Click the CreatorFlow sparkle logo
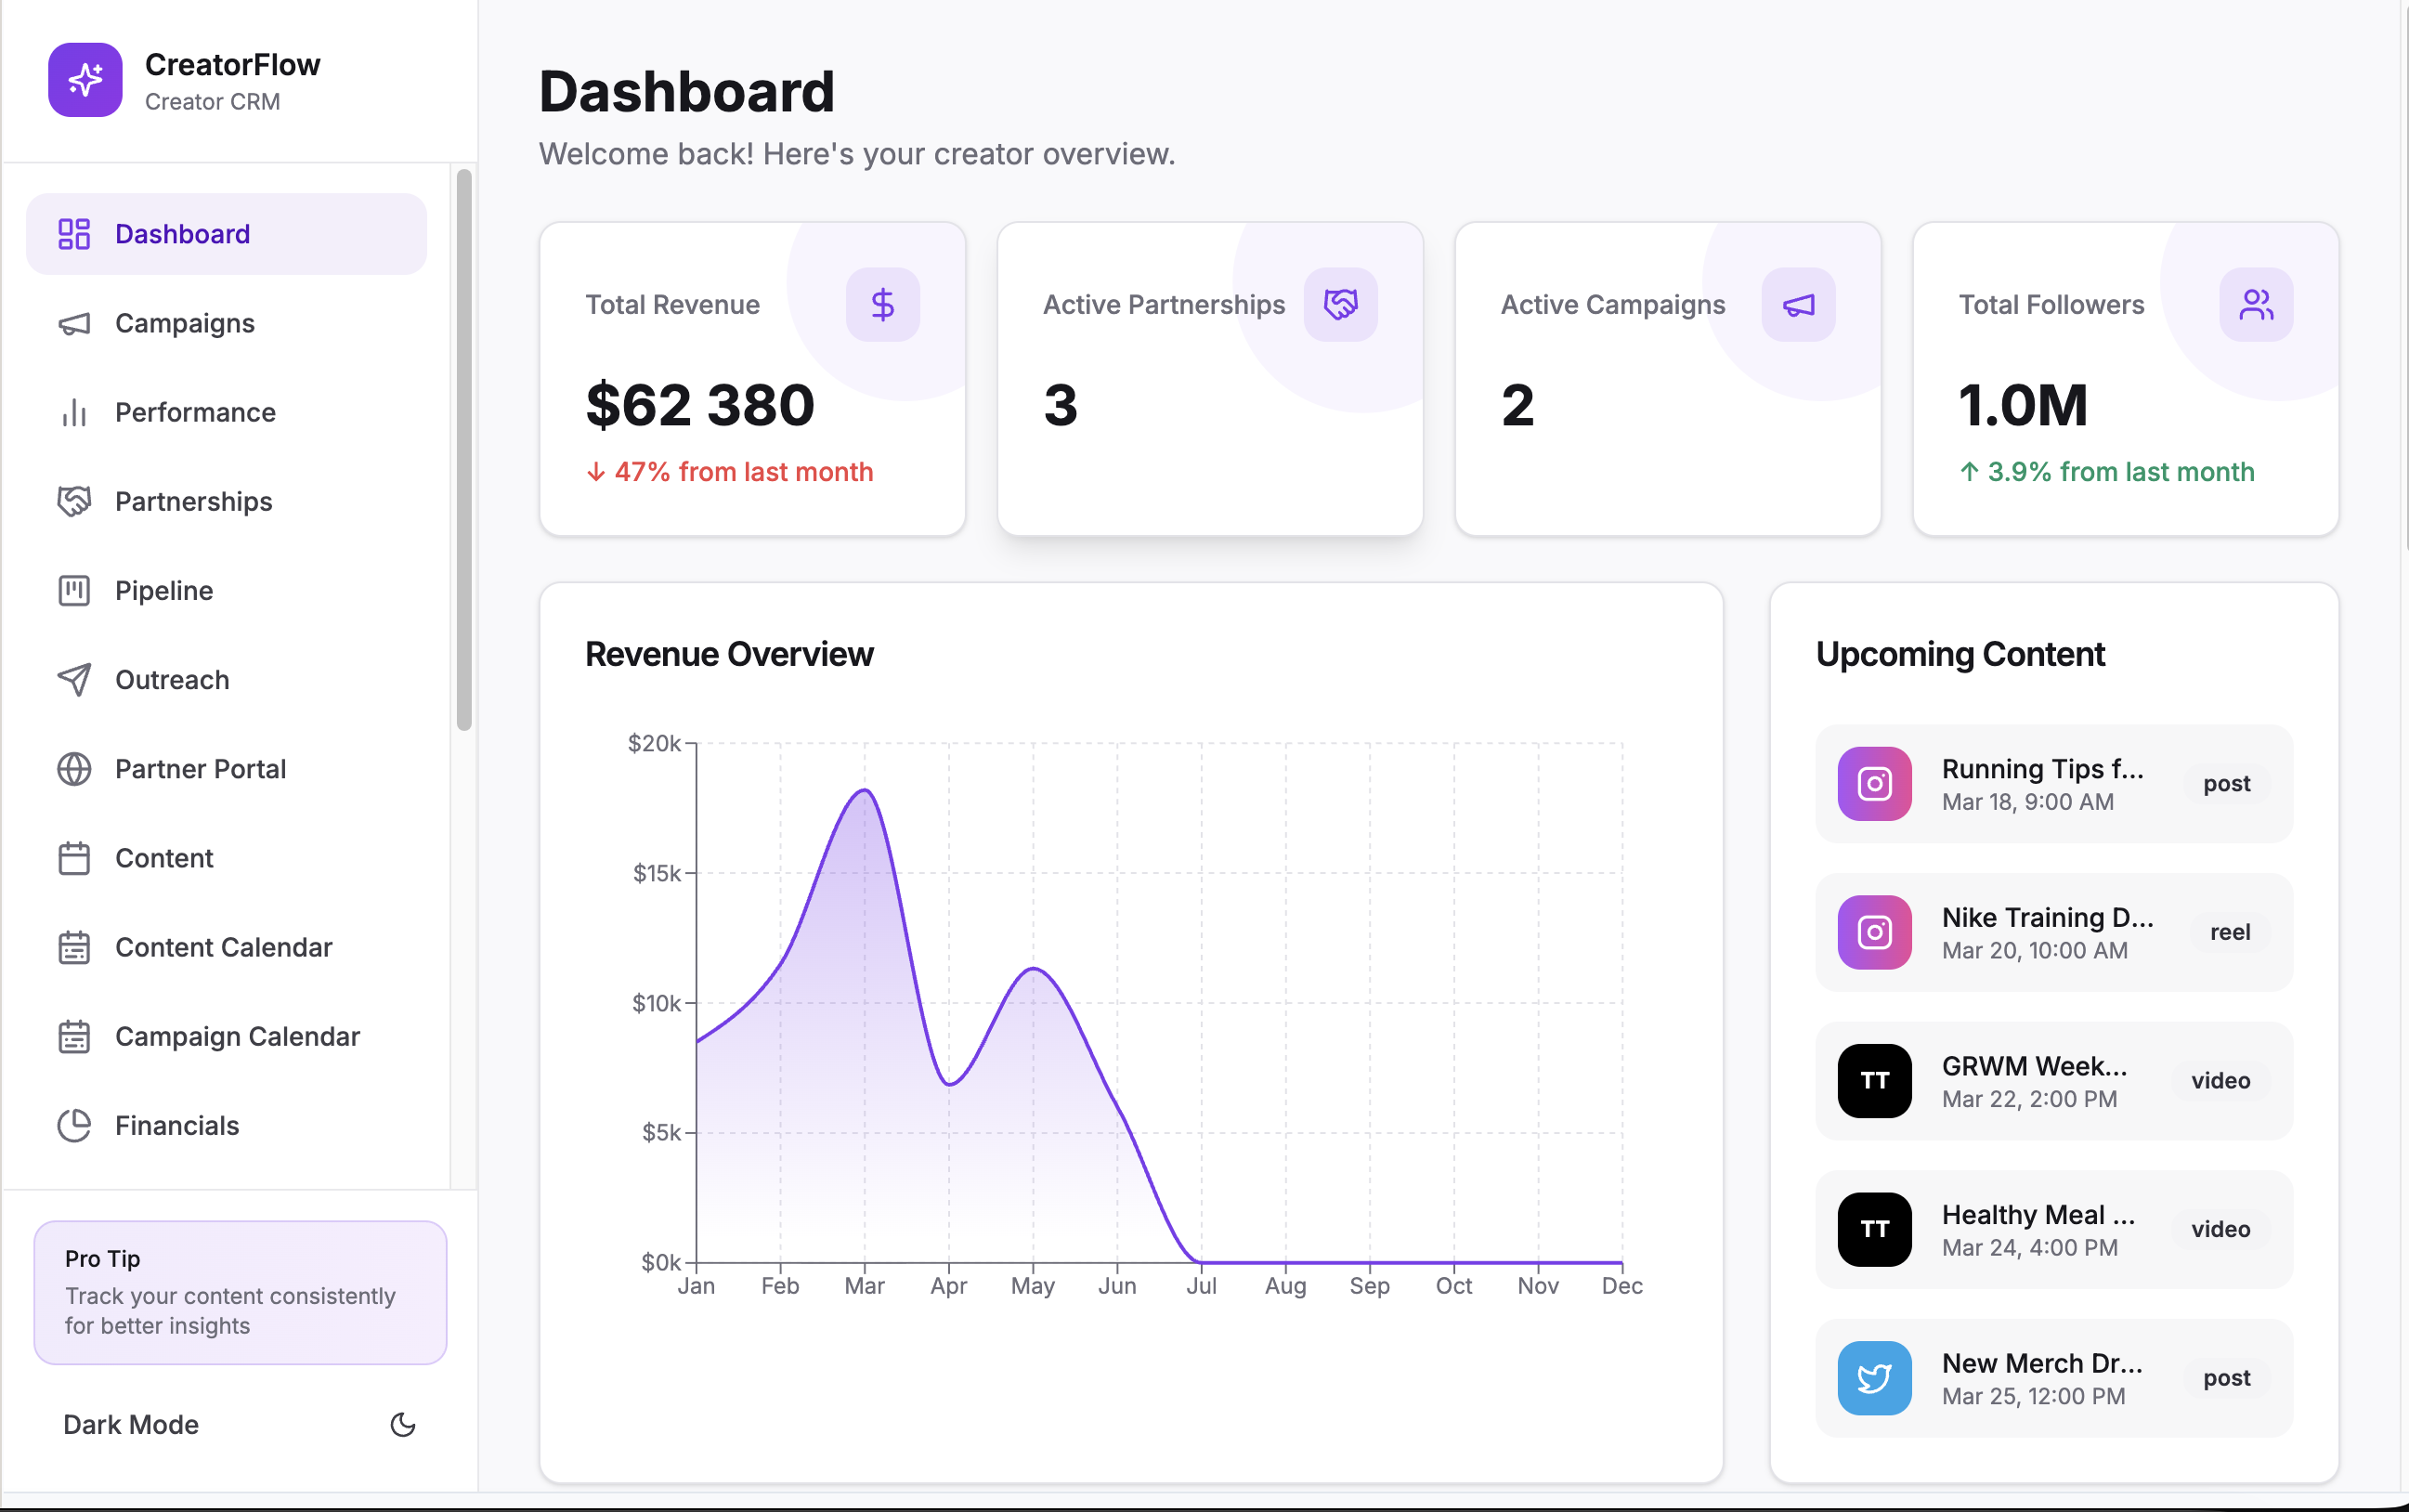 point(85,80)
